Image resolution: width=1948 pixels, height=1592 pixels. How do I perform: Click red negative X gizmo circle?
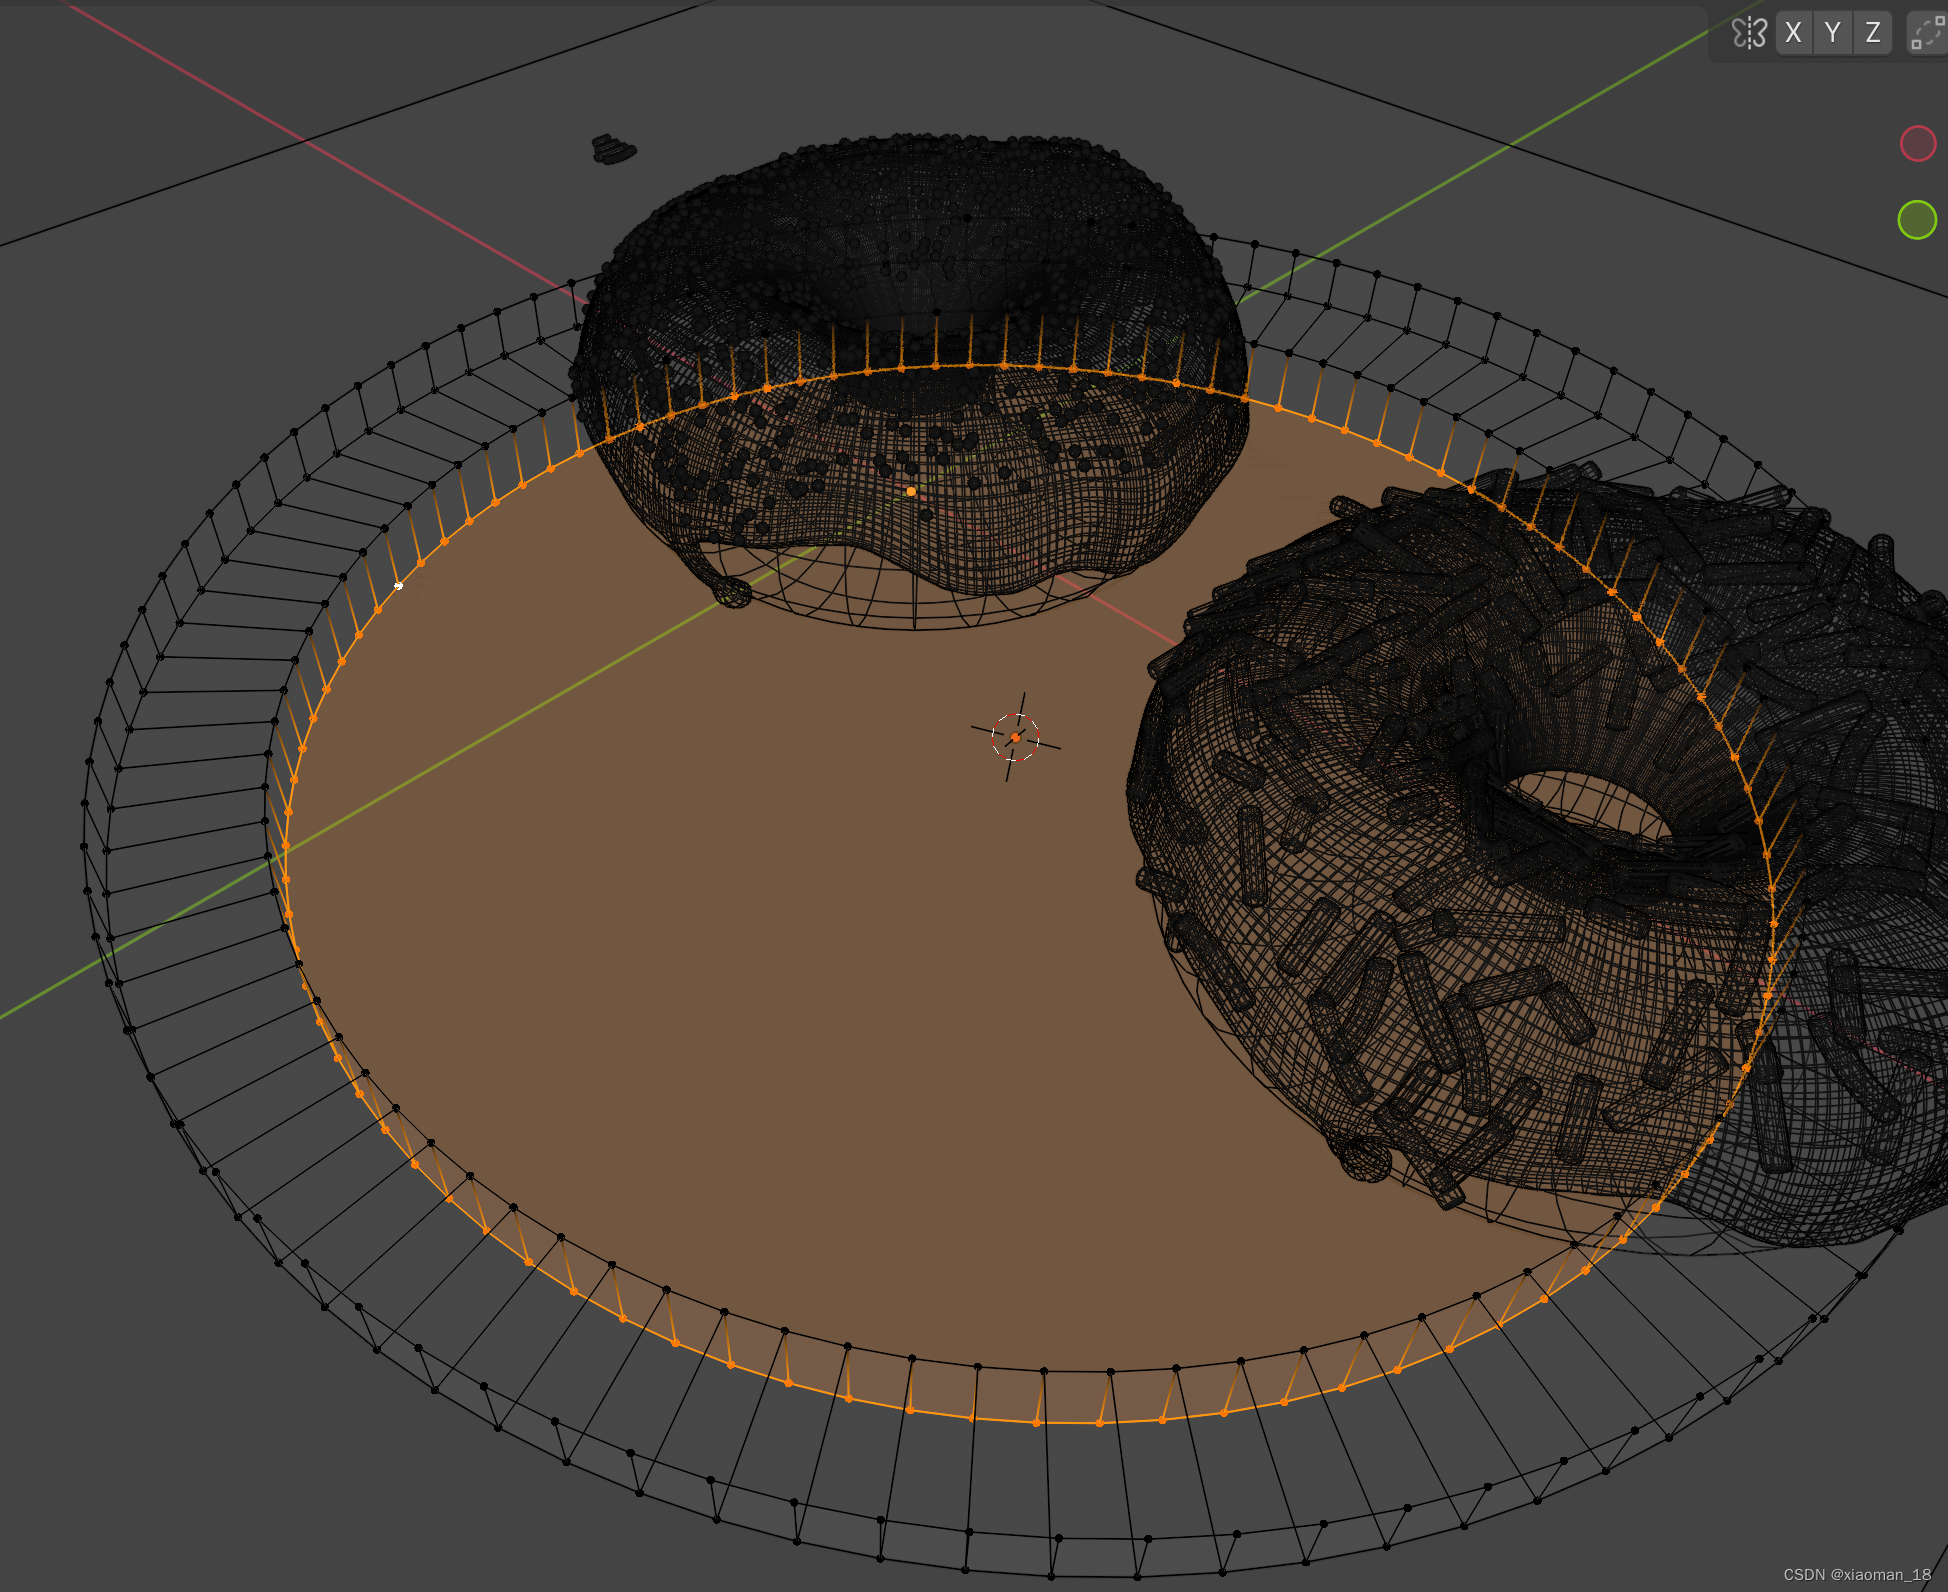[1917, 143]
